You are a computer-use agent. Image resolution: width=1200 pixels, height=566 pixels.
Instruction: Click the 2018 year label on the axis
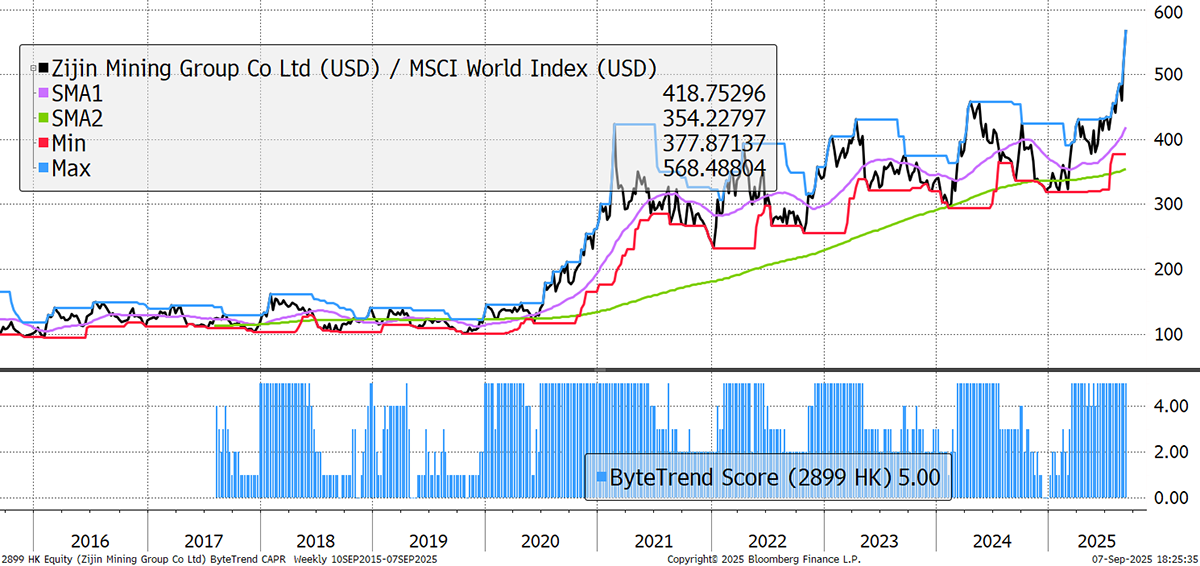[315, 541]
